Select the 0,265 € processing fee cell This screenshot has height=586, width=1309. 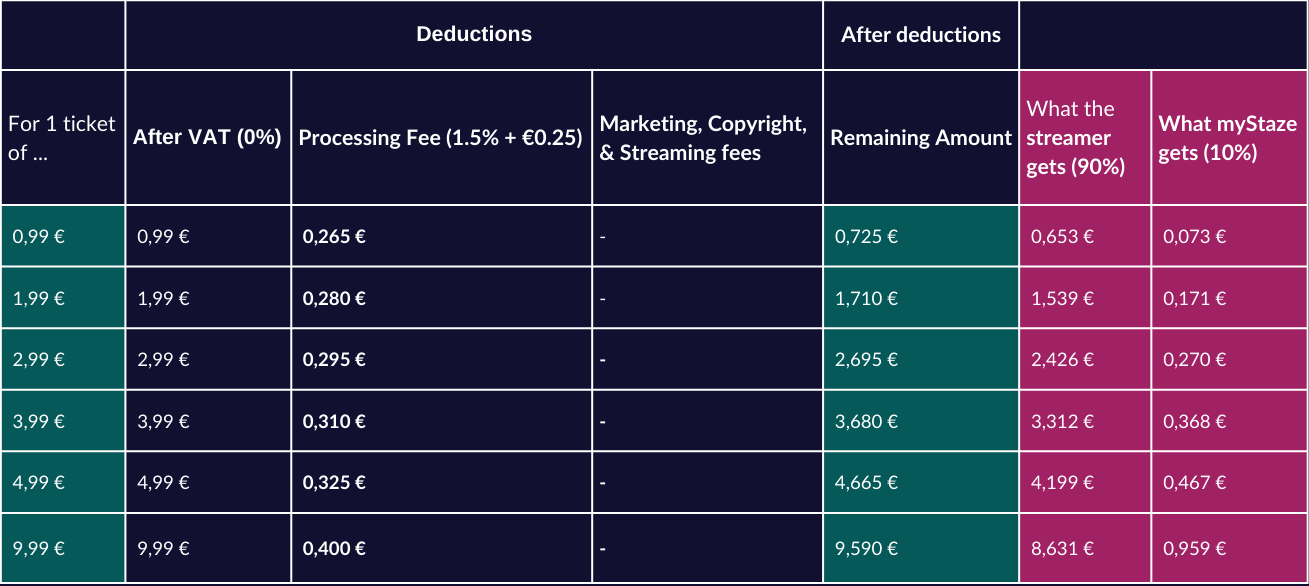334,237
